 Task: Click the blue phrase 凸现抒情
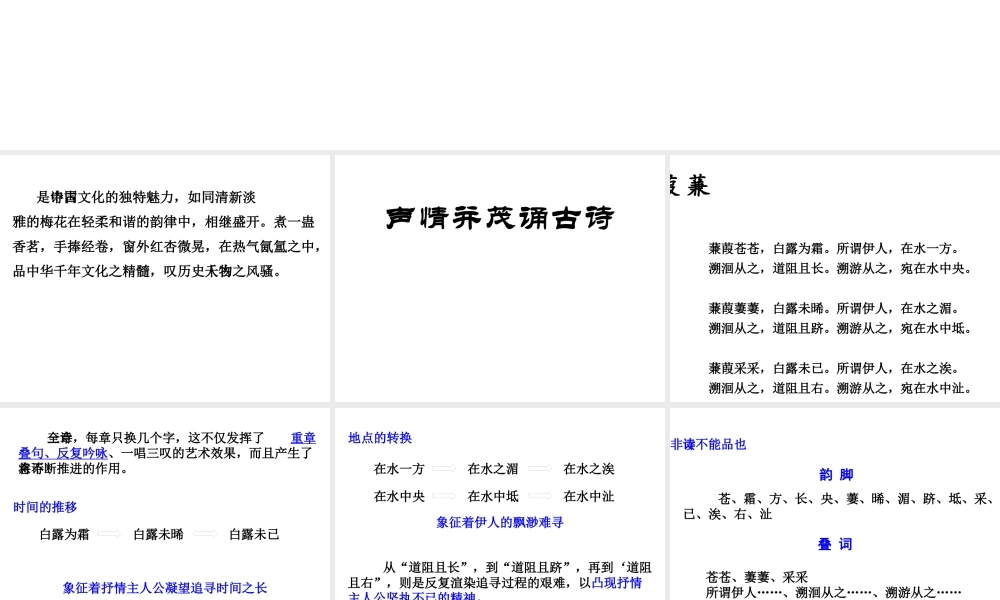(617, 583)
